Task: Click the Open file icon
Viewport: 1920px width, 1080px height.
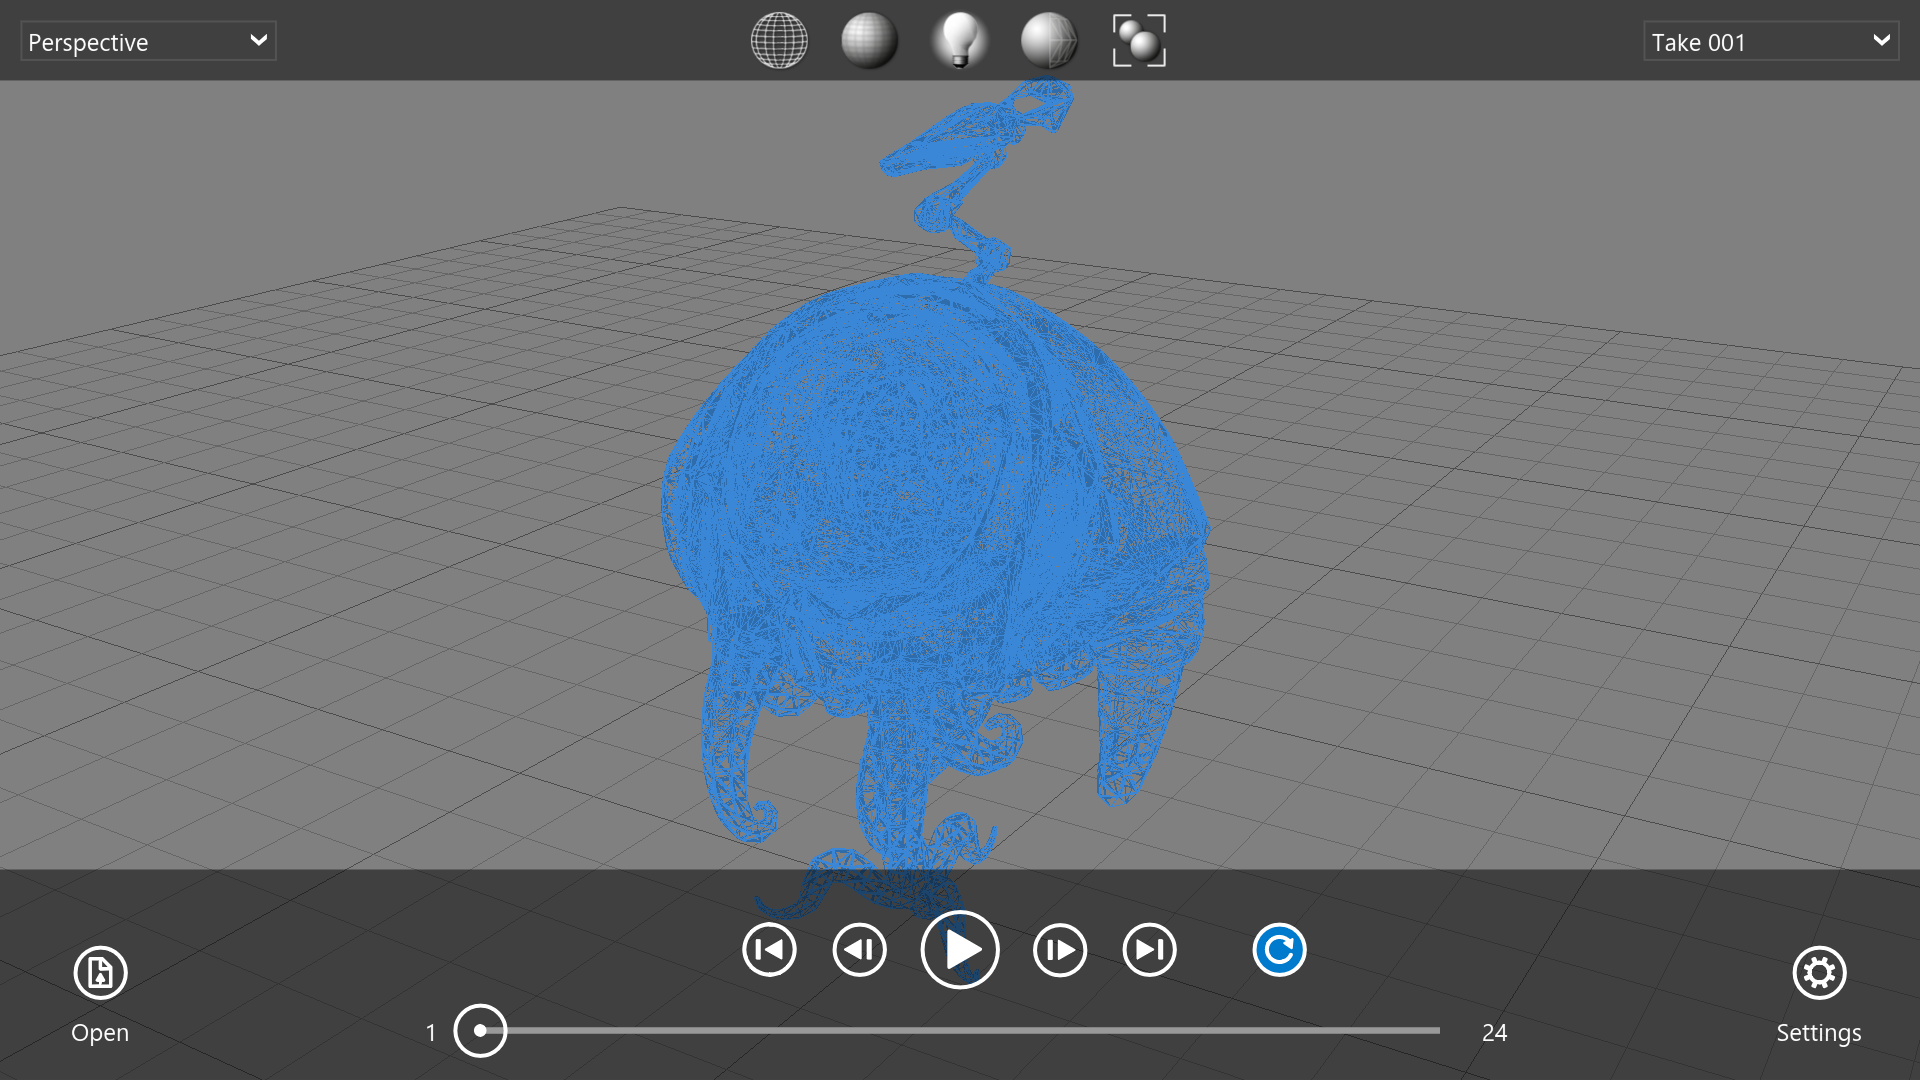Action: point(100,972)
